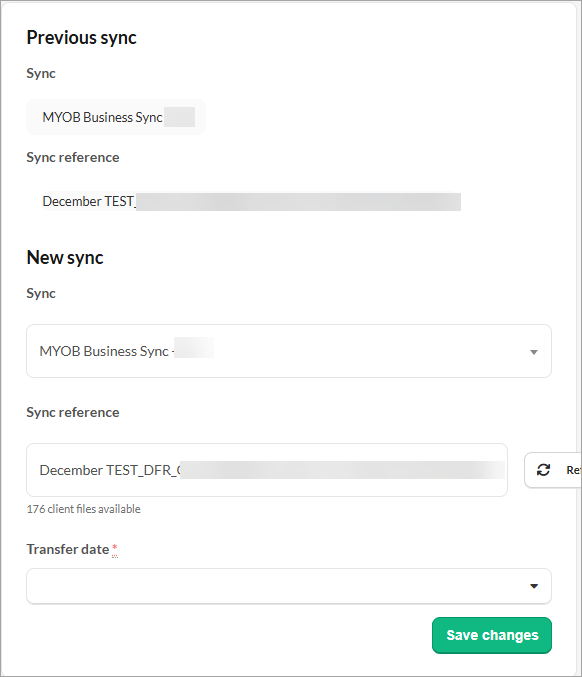Focus the New sync Sync reference input

point(267,470)
